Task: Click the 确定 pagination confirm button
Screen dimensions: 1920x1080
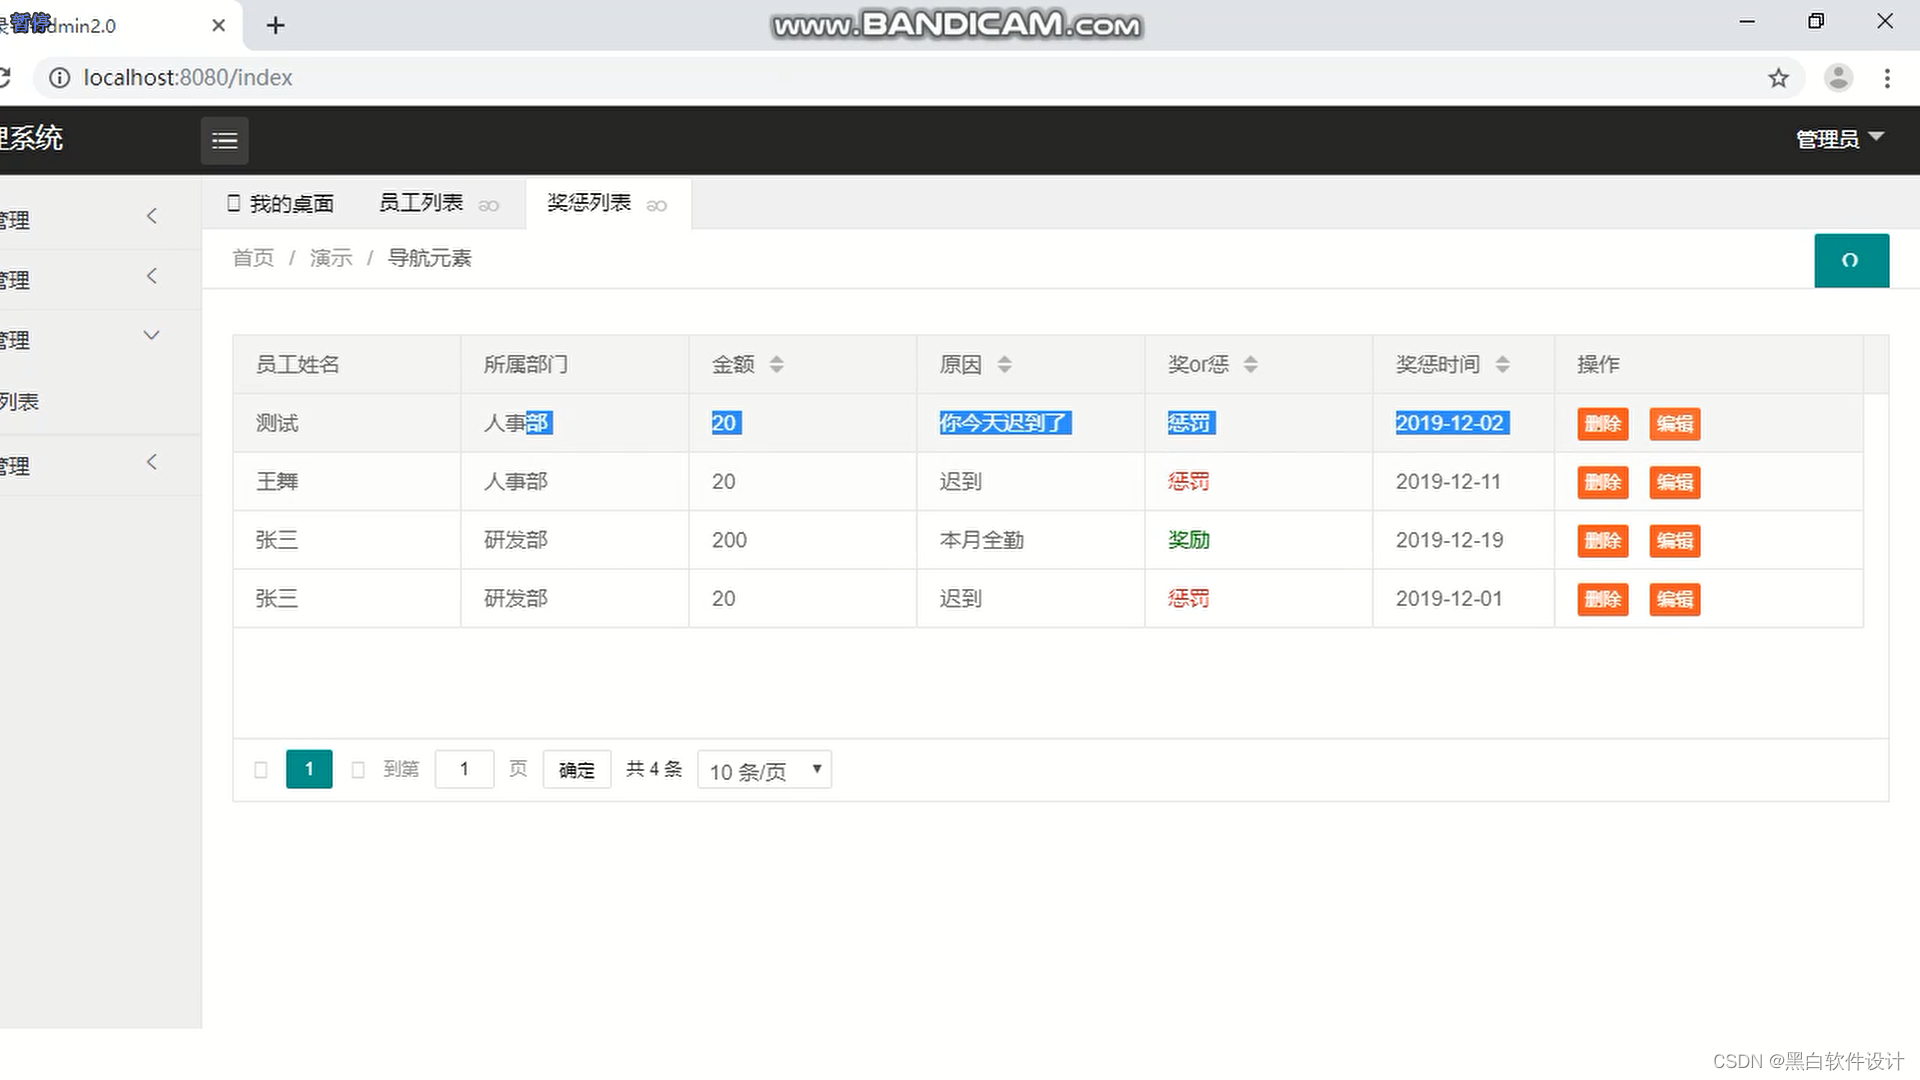Action: click(x=577, y=770)
